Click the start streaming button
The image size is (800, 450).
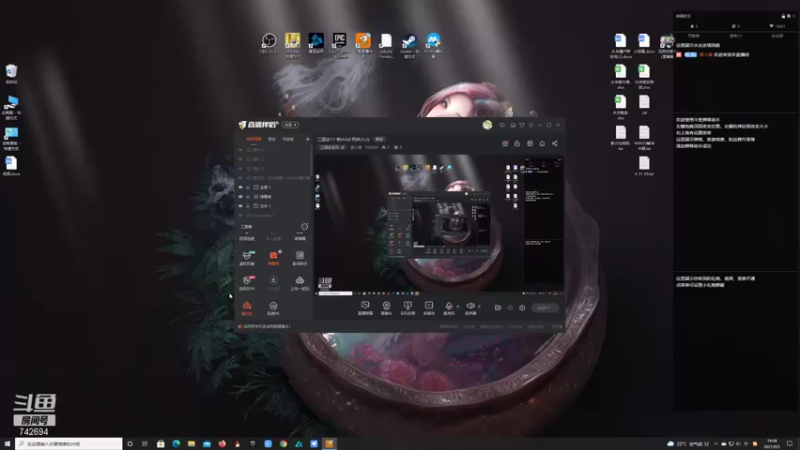(544, 308)
